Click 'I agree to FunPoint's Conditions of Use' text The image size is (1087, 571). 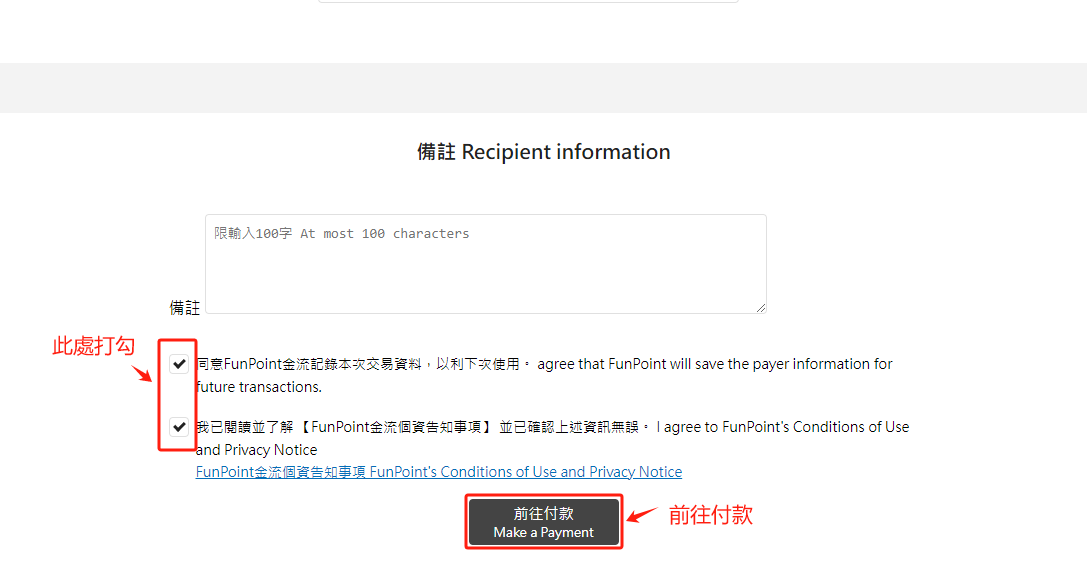tap(782, 427)
